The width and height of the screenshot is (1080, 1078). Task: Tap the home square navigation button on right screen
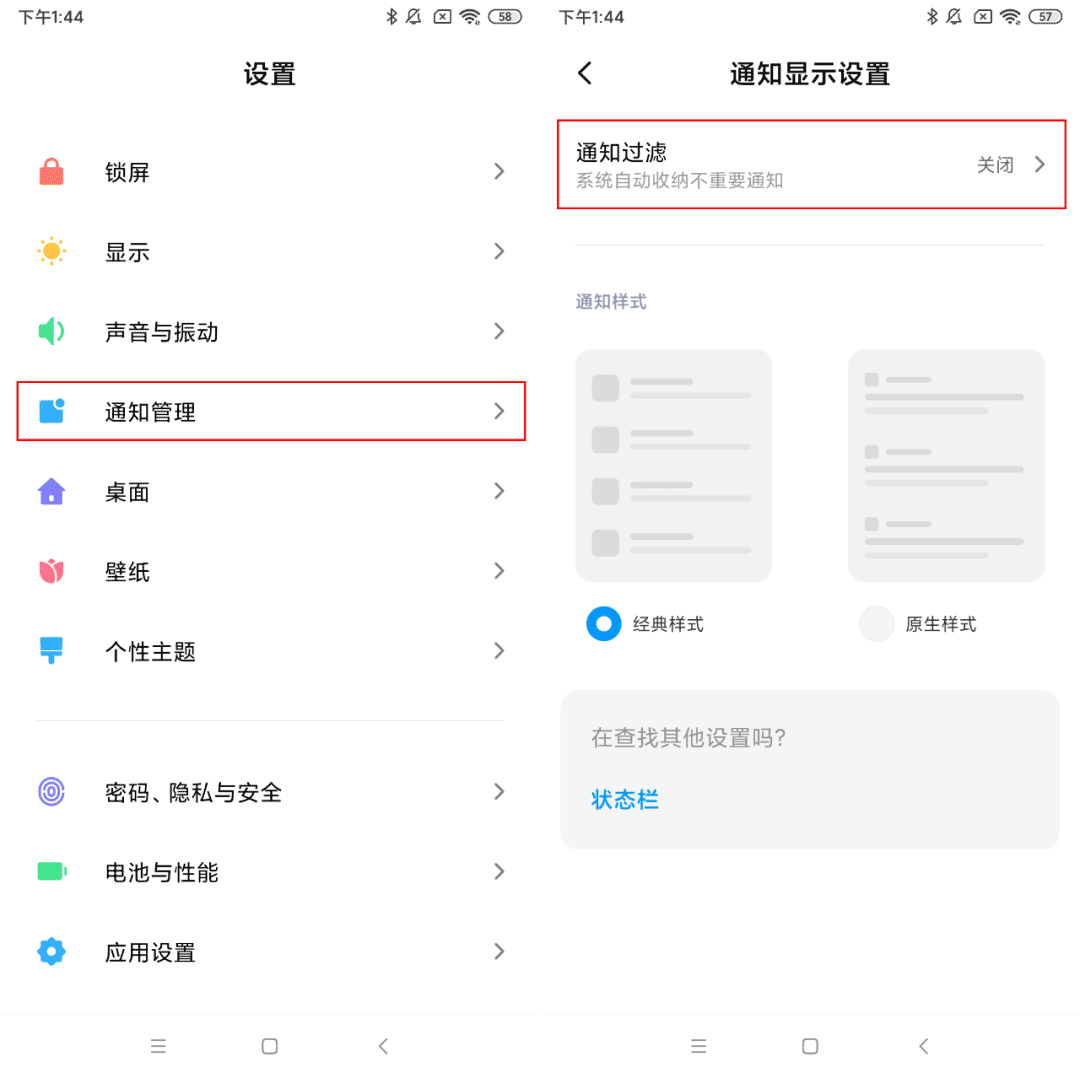pos(810,1046)
